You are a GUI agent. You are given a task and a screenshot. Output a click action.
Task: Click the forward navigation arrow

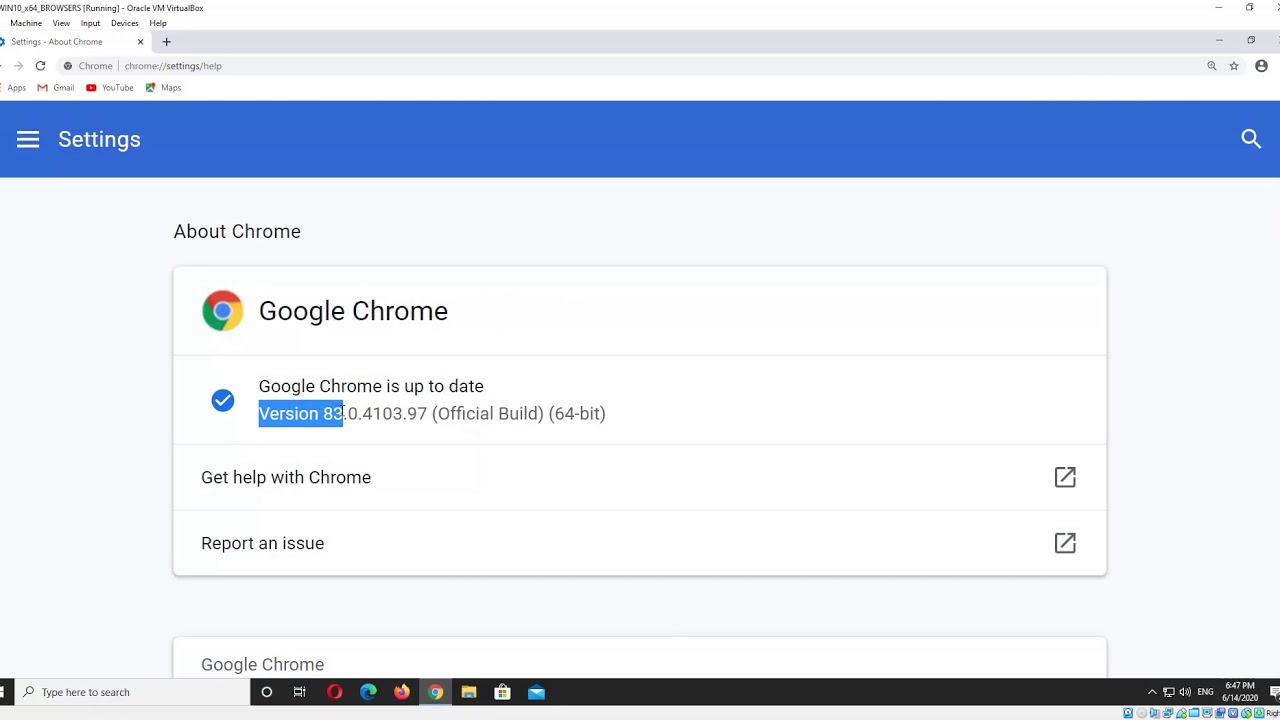(18, 66)
